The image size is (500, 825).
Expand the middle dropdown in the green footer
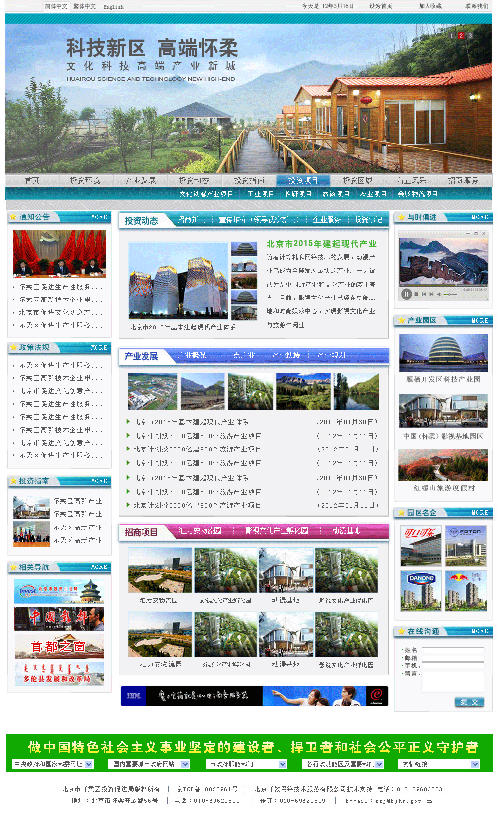(246, 764)
